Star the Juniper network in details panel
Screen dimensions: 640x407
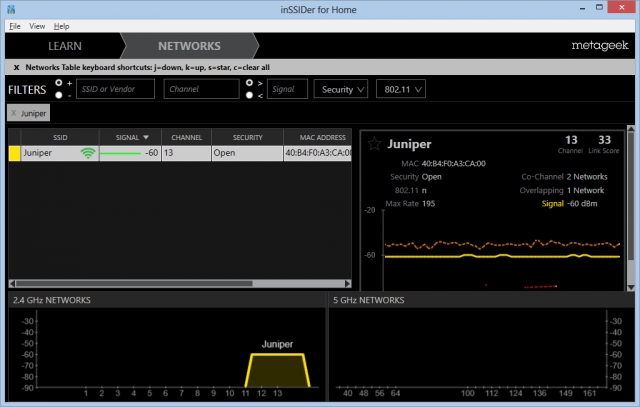click(374, 144)
